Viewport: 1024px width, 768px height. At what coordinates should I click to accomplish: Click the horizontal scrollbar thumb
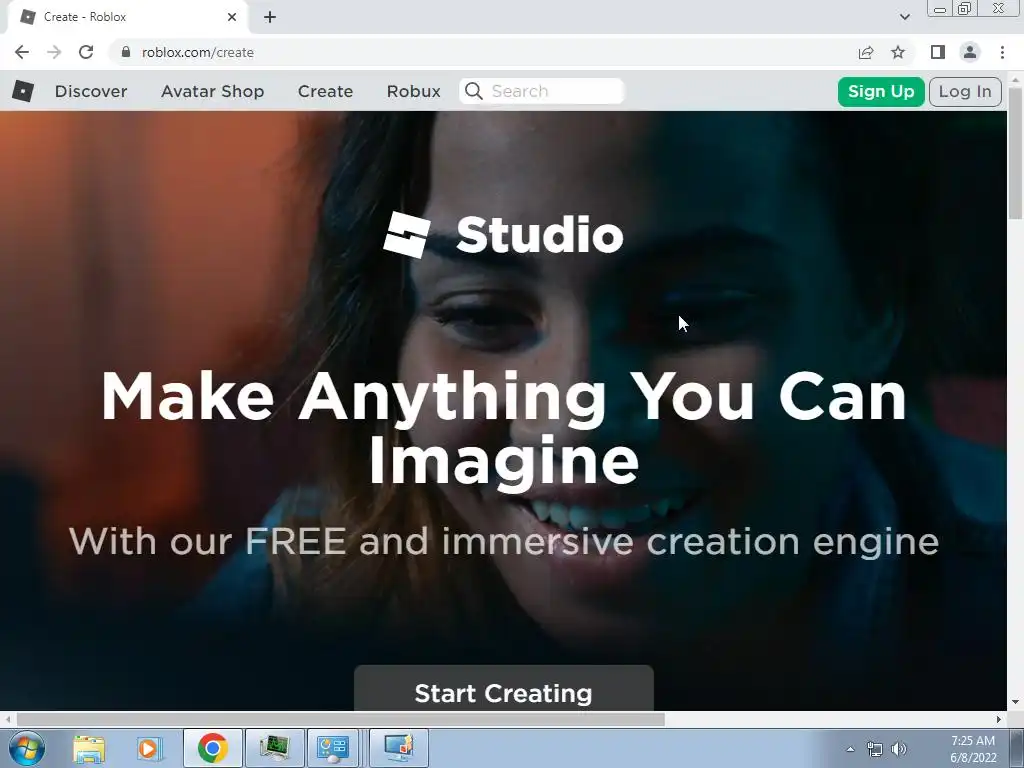click(x=341, y=720)
